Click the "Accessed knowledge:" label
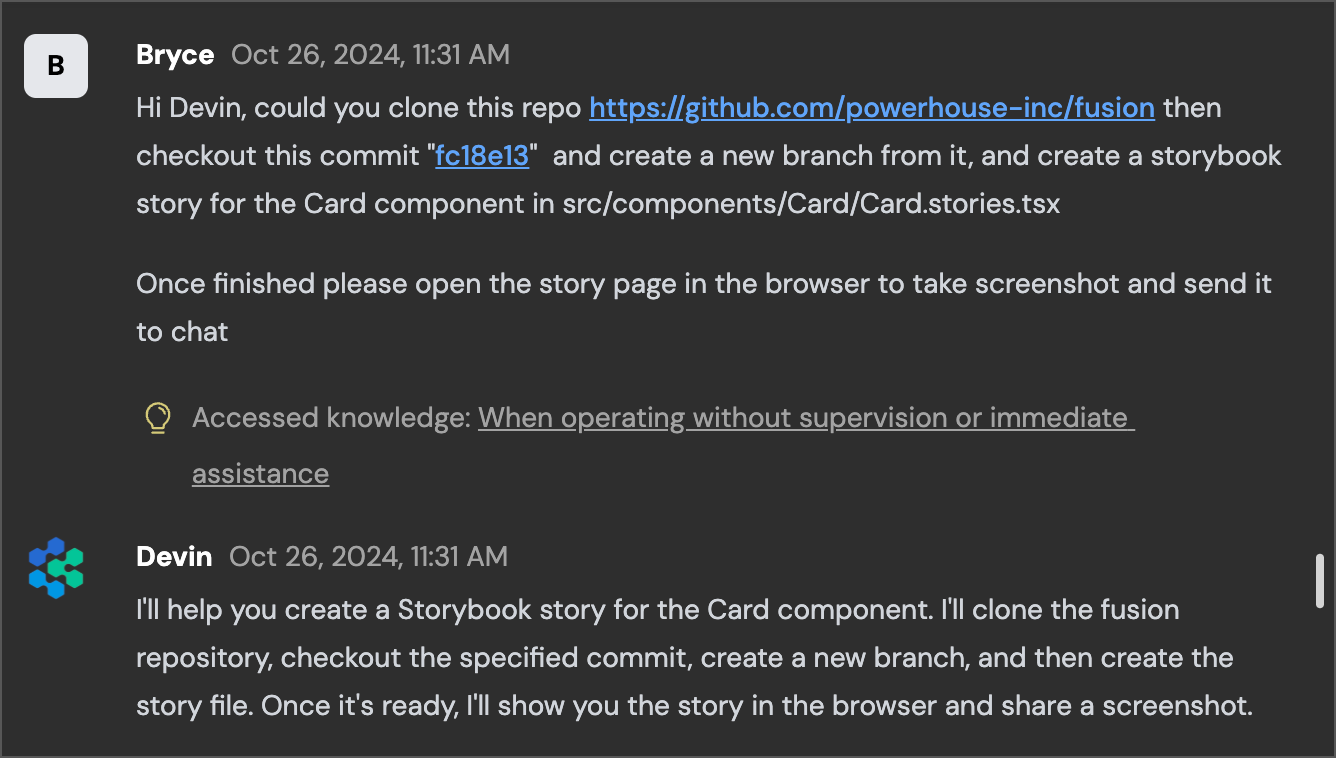 point(331,418)
